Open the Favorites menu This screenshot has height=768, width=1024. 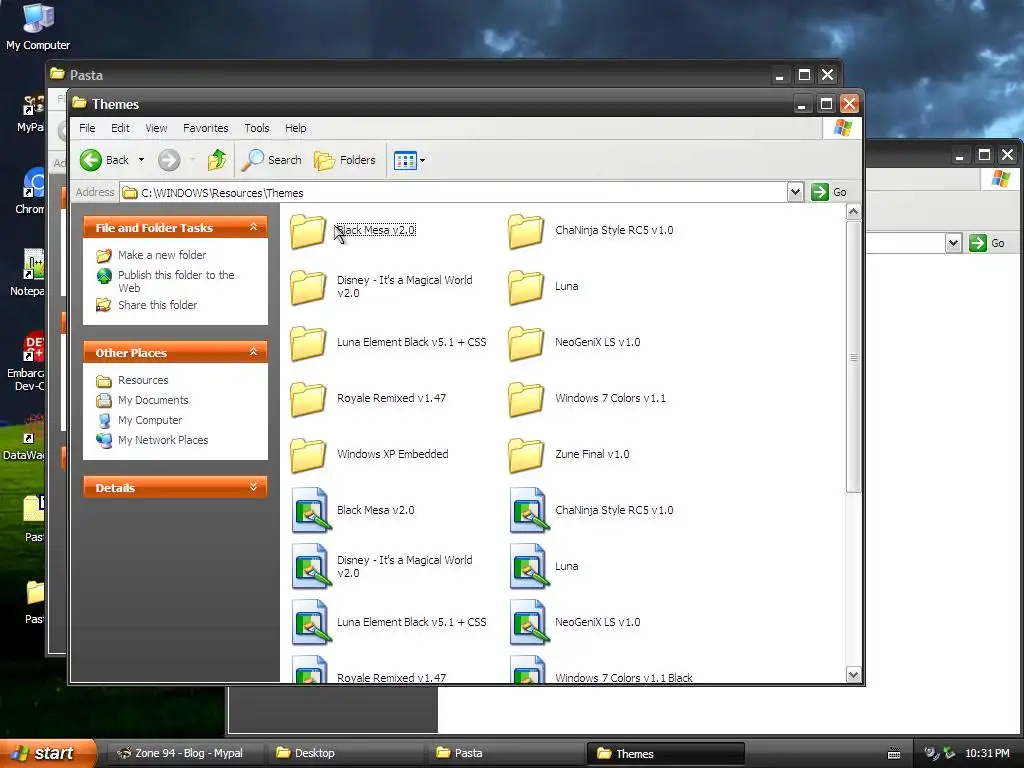click(x=206, y=128)
